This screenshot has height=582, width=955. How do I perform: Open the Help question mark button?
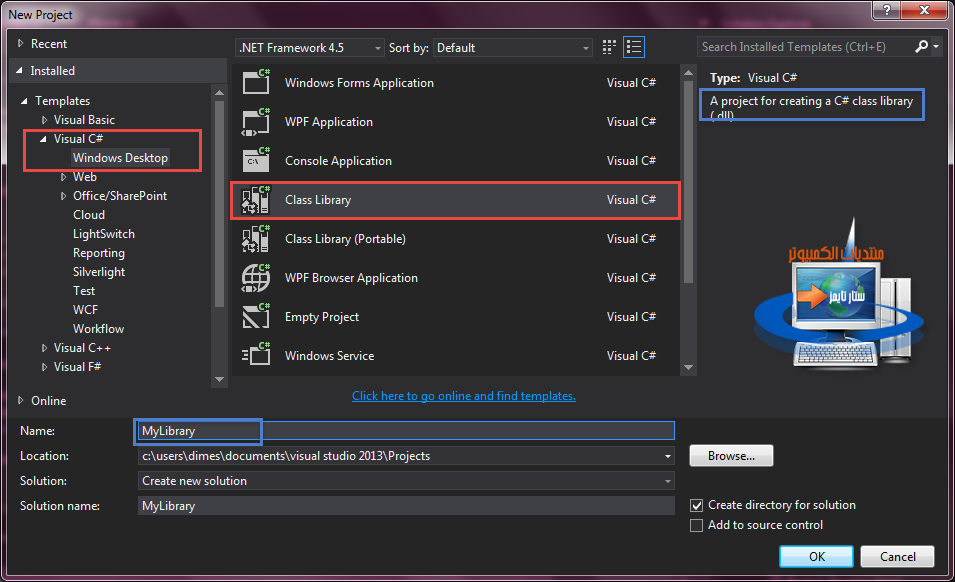coord(887,10)
